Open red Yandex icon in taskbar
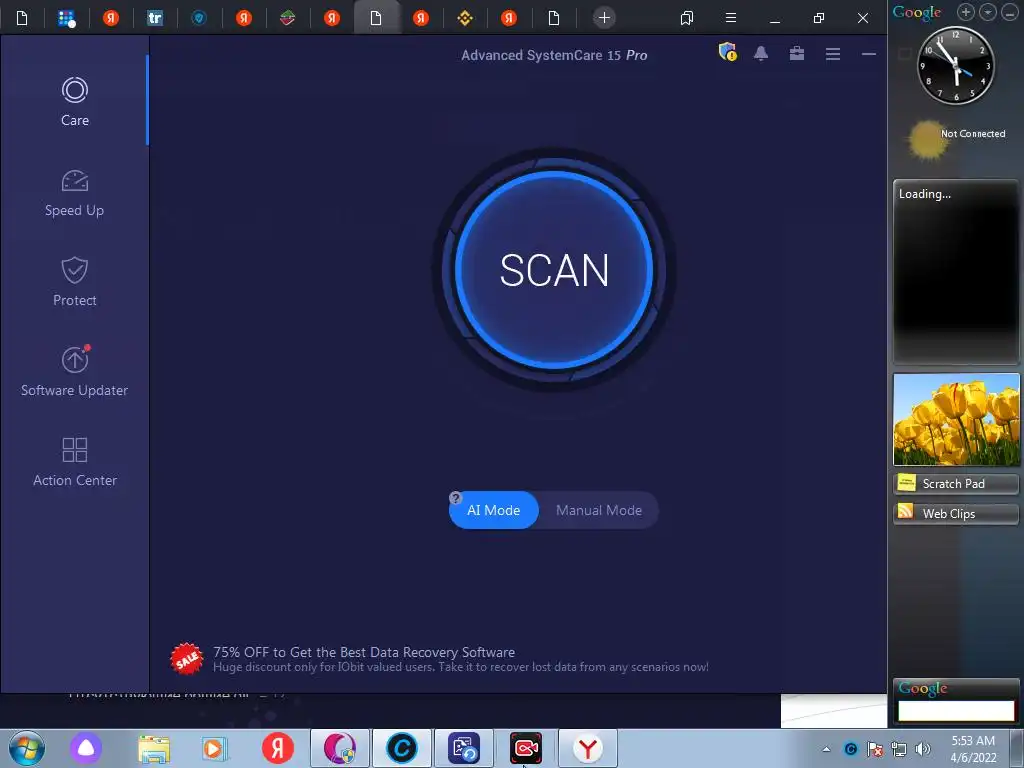The height and width of the screenshot is (768, 1024). tap(278, 748)
